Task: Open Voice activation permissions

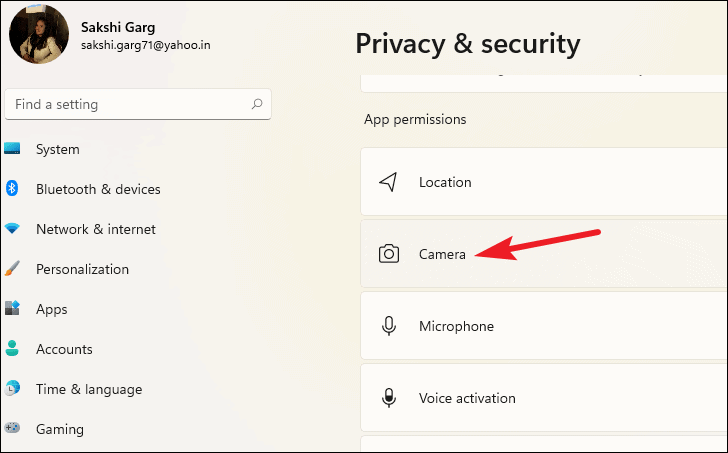Action: 544,398
